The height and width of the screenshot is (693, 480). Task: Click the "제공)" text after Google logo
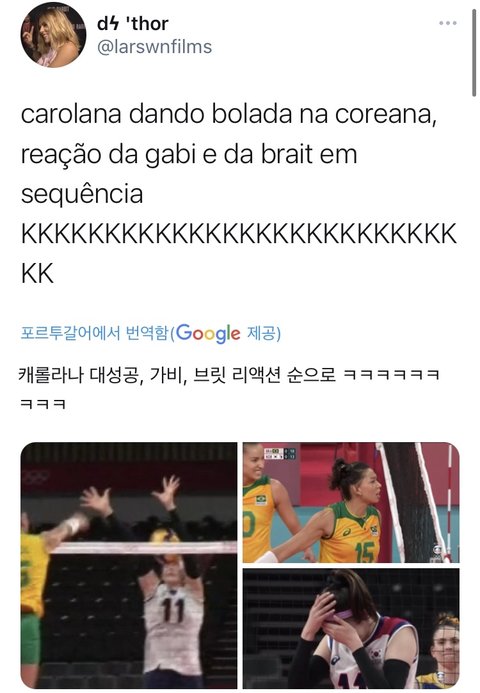pyautogui.click(x=264, y=333)
